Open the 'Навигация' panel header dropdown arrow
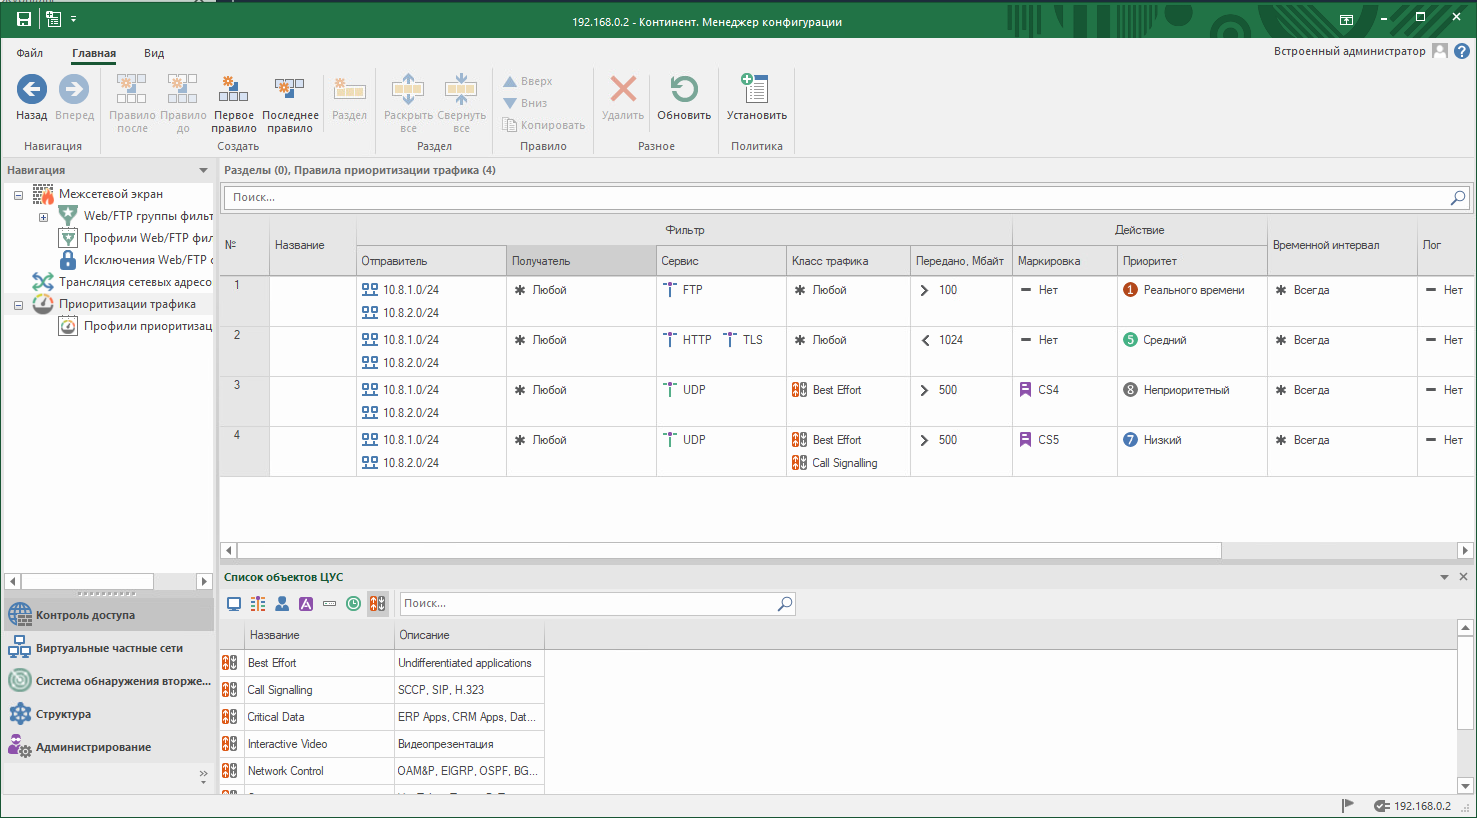This screenshot has width=1477, height=818. pos(203,170)
